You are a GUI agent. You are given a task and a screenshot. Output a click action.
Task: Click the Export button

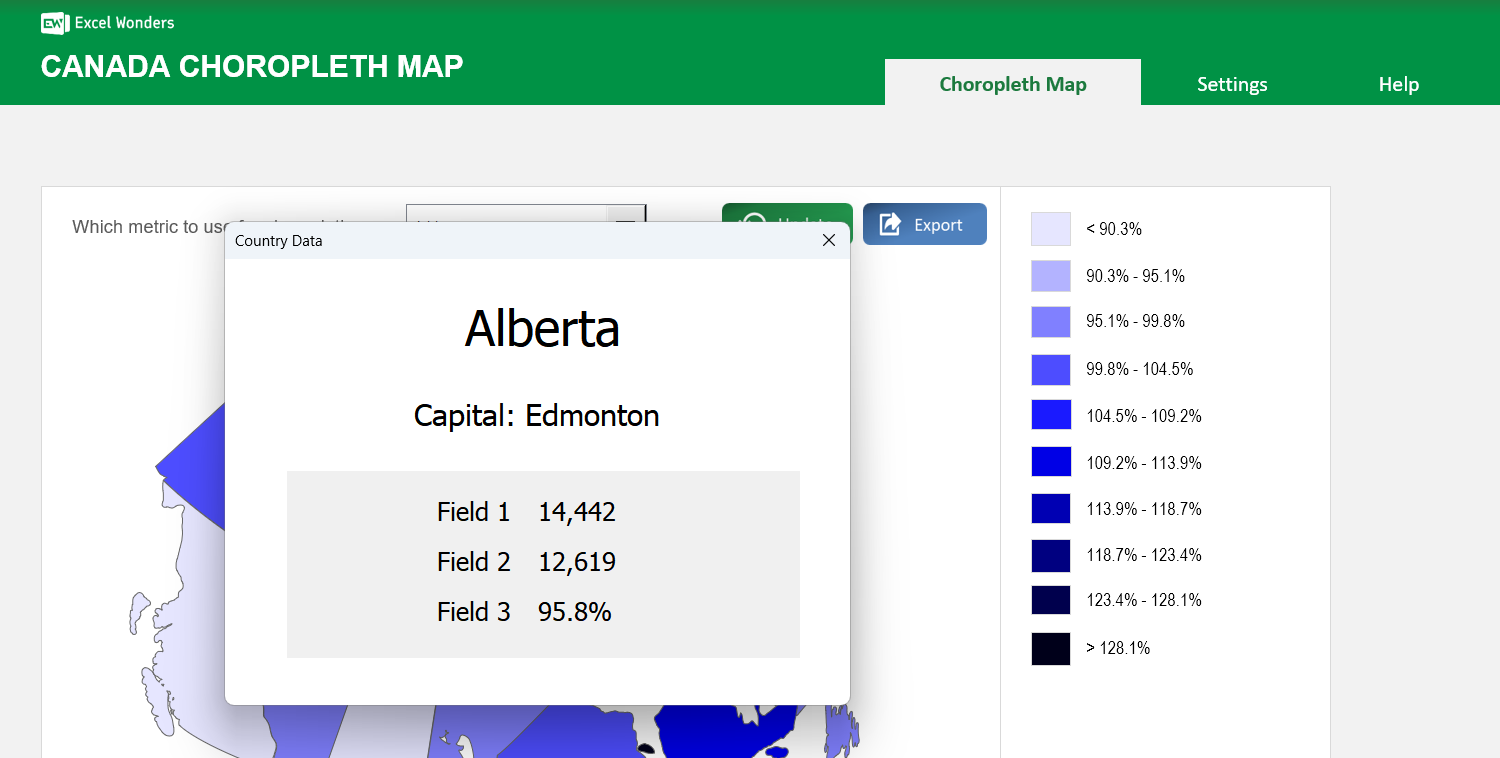(924, 223)
